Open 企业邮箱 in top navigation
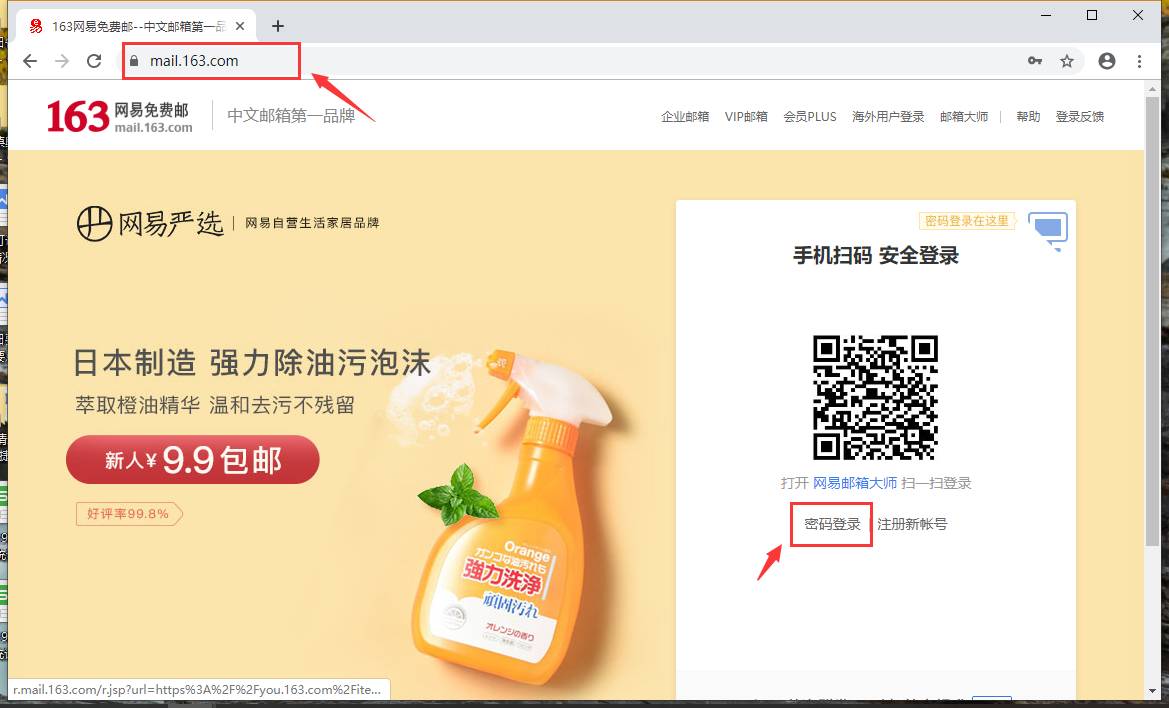The width and height of the screenshot is (1169, 708). pos(685,117)
